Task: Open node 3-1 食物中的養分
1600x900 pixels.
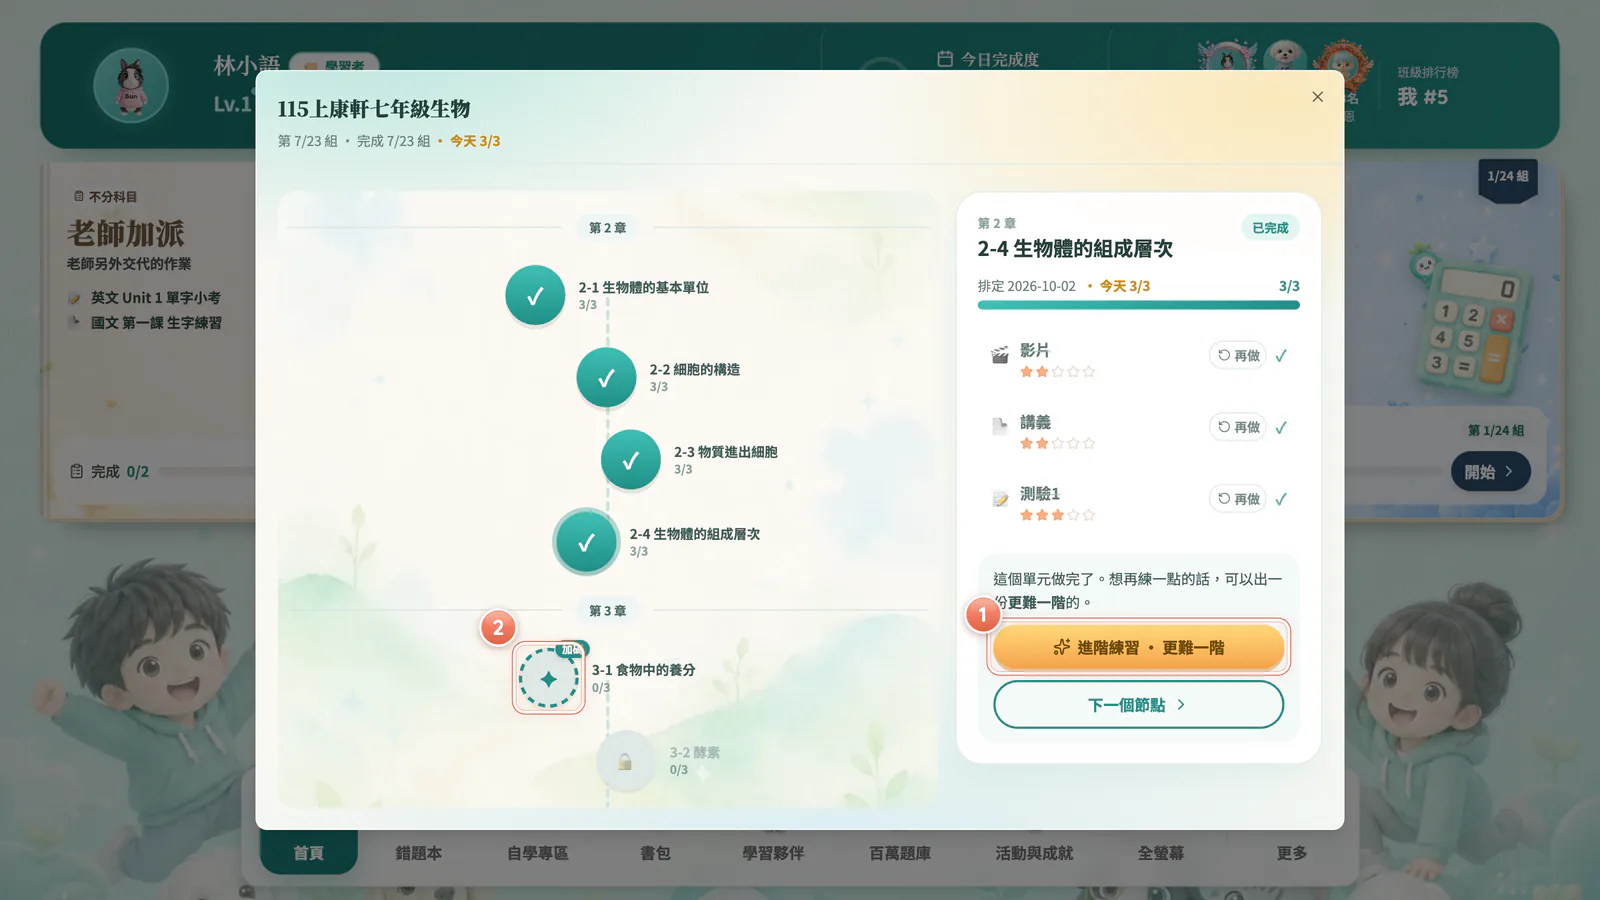Action: point(548,678)
